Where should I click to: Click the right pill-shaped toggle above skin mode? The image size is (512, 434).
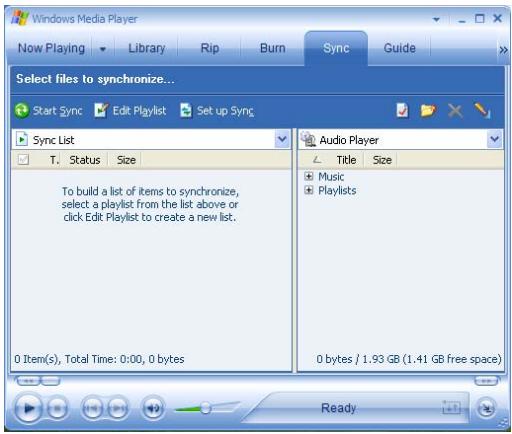tap(486, 380)
